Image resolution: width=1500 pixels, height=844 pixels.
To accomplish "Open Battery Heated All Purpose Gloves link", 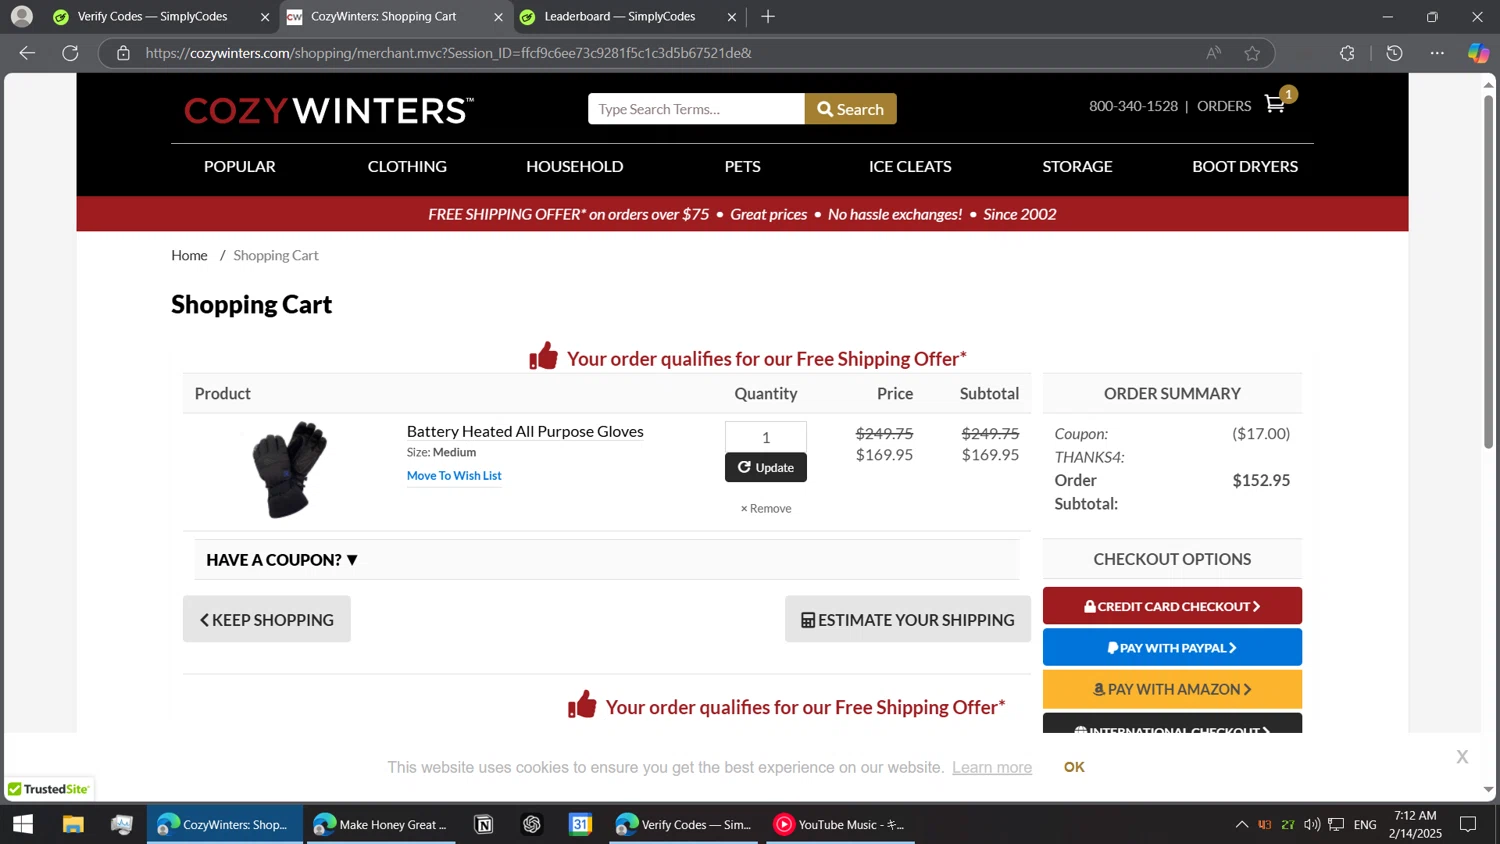I will pyautogui.click(x=525, y=431).
